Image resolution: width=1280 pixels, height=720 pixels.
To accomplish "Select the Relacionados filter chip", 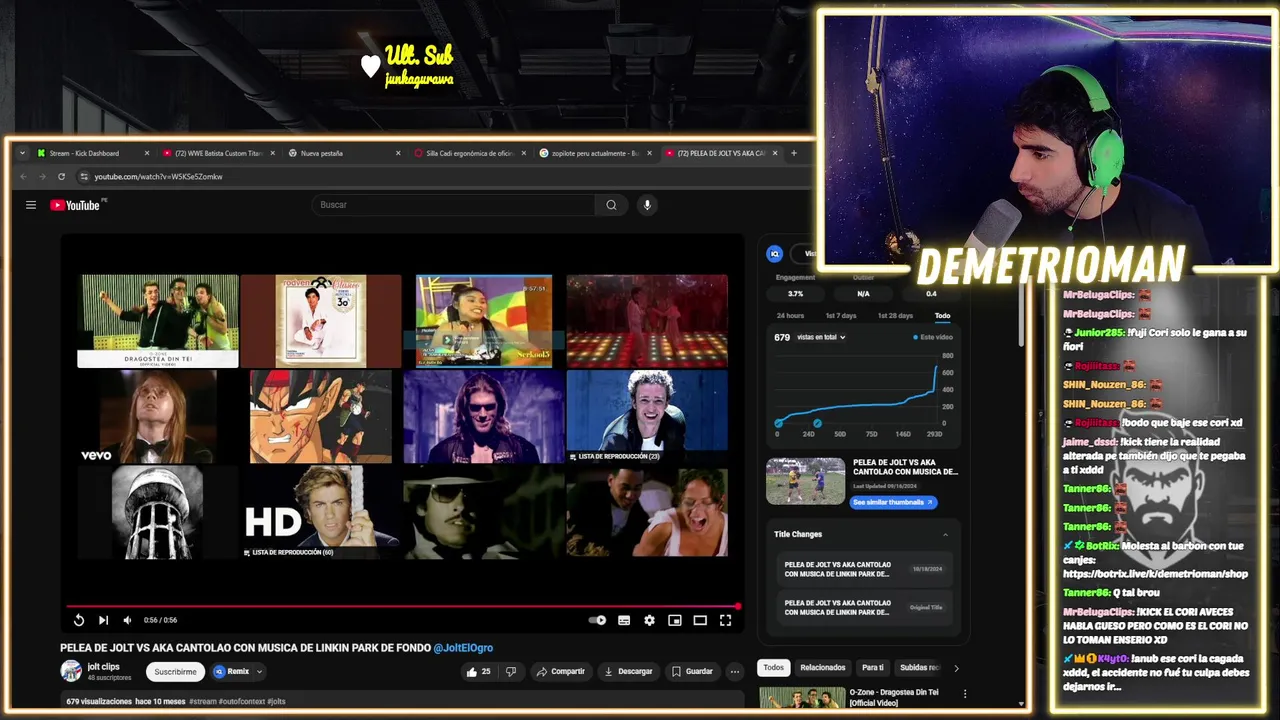I will pos(823,668).
